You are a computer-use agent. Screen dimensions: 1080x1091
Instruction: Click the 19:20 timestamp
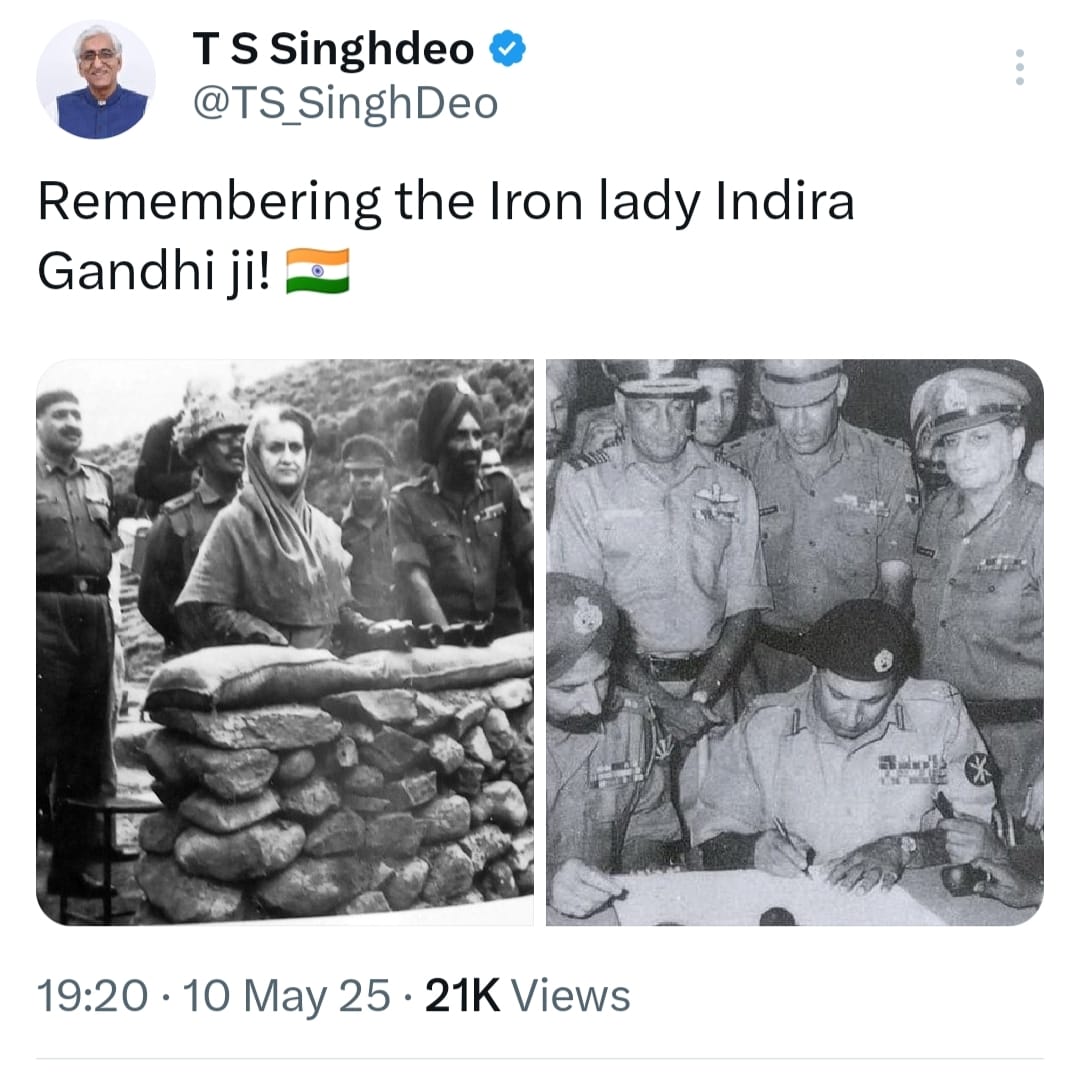click(x=93, y=996)
